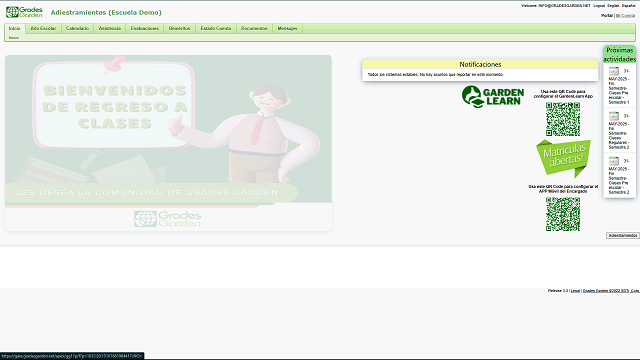The height and width of the screenshot is (360, 640).
Task: Click the Portal link
Action: [607, 16]
